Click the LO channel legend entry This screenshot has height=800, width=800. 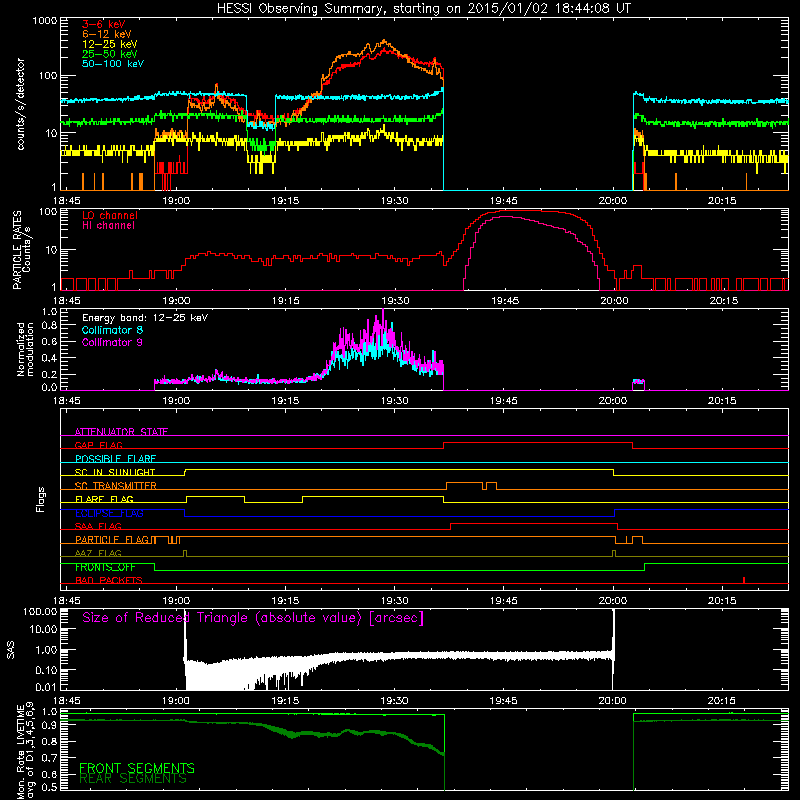pos(110,215)
